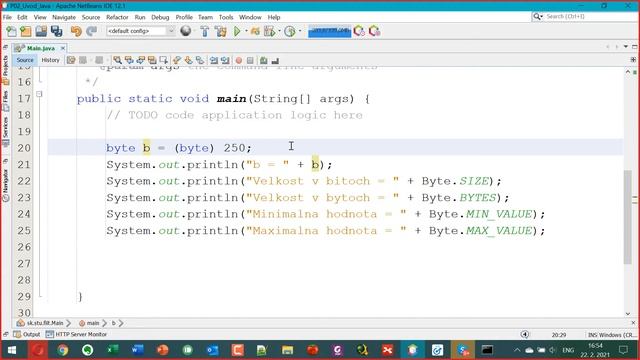Click the Find Next Occurrence icon
Image resolution: width=640 pixels, height=360 pixels.
141,60
